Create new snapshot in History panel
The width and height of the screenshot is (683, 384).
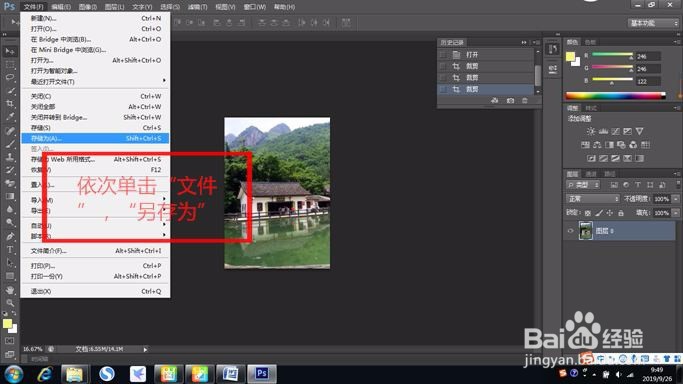[x=510, y=101]
